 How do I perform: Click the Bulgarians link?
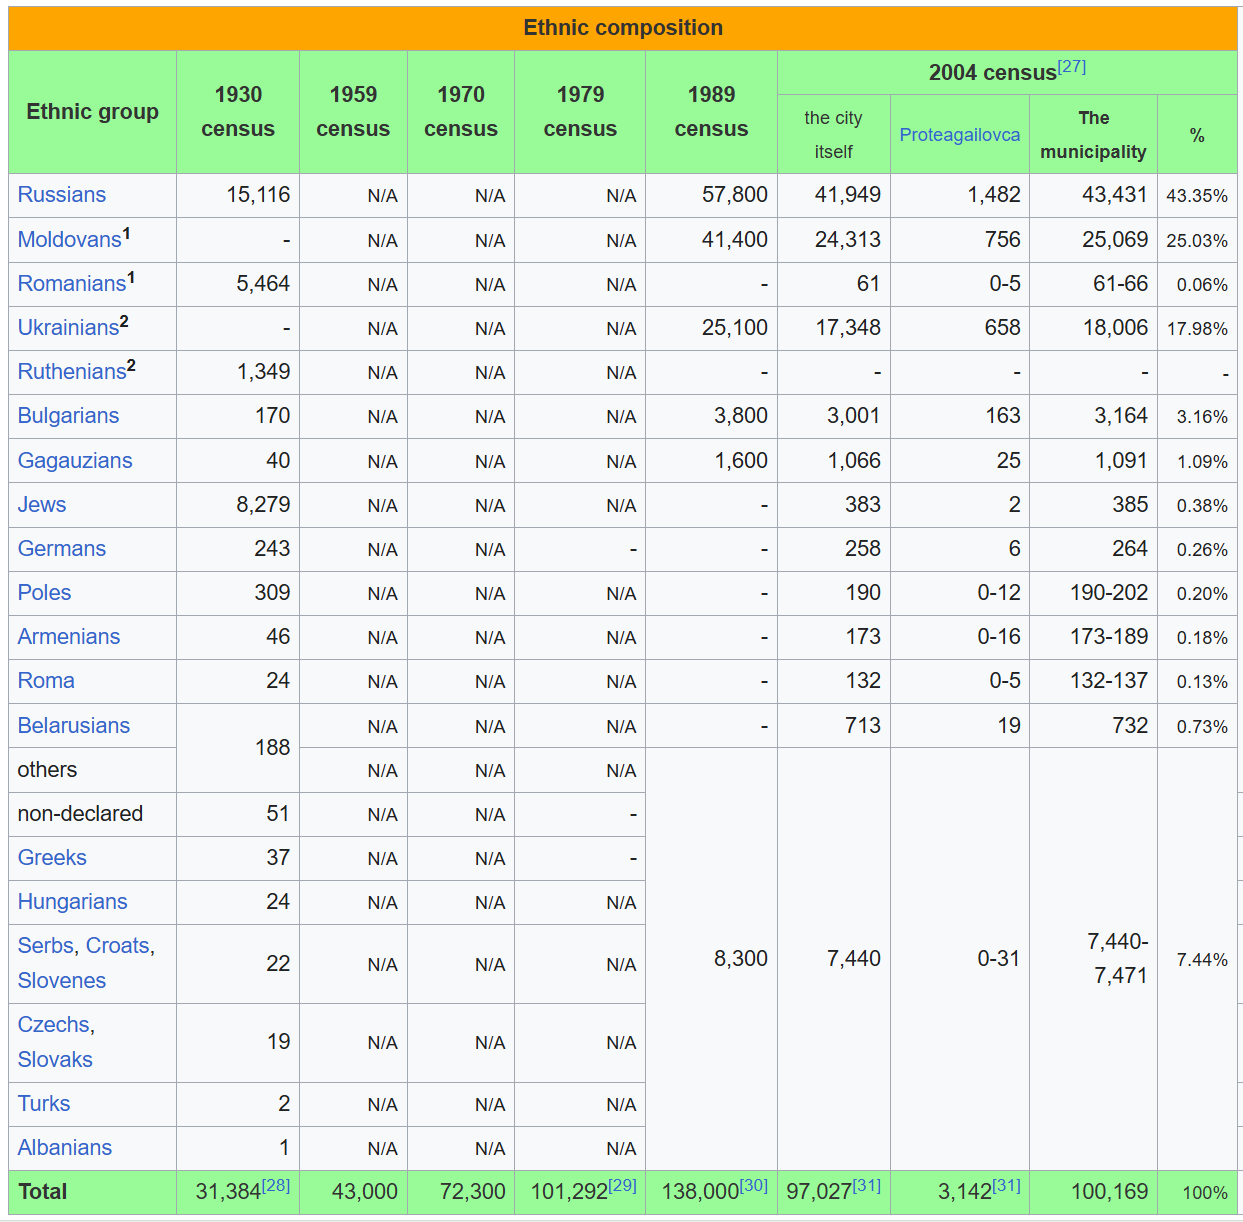pyautogui.click(x=68, y=416)
